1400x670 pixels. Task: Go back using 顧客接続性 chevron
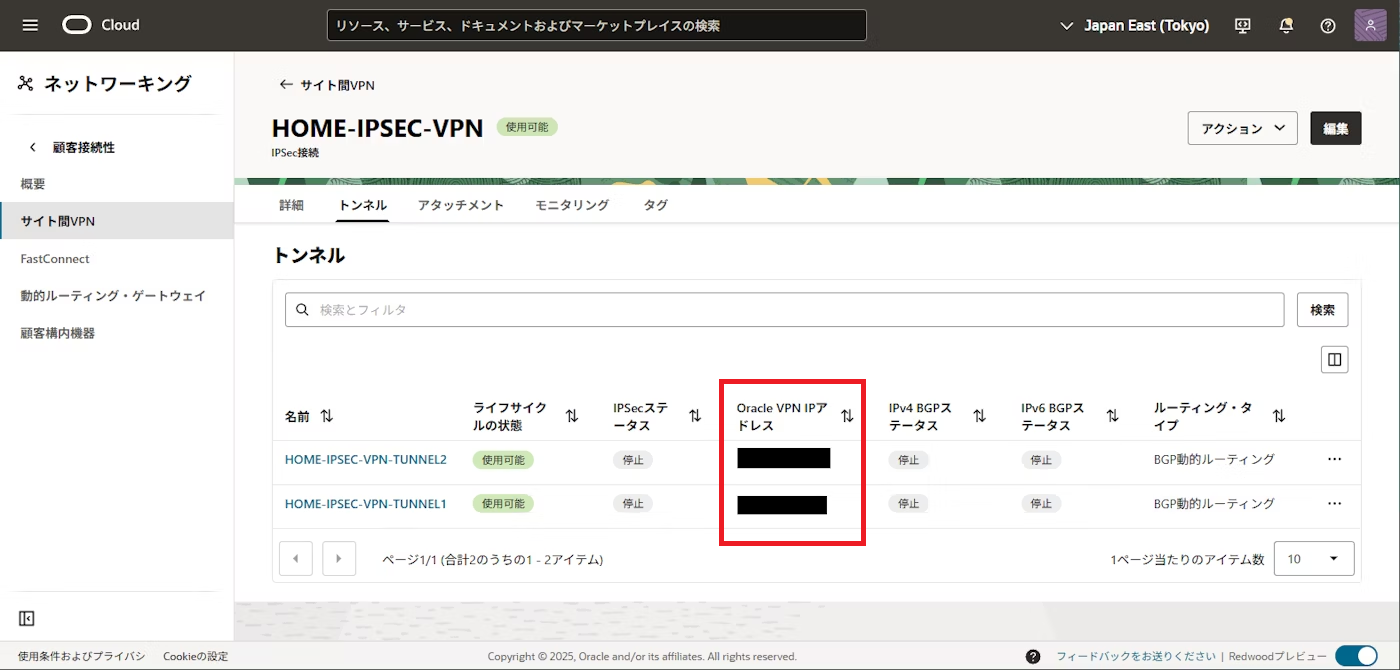(x=33, y=147)
